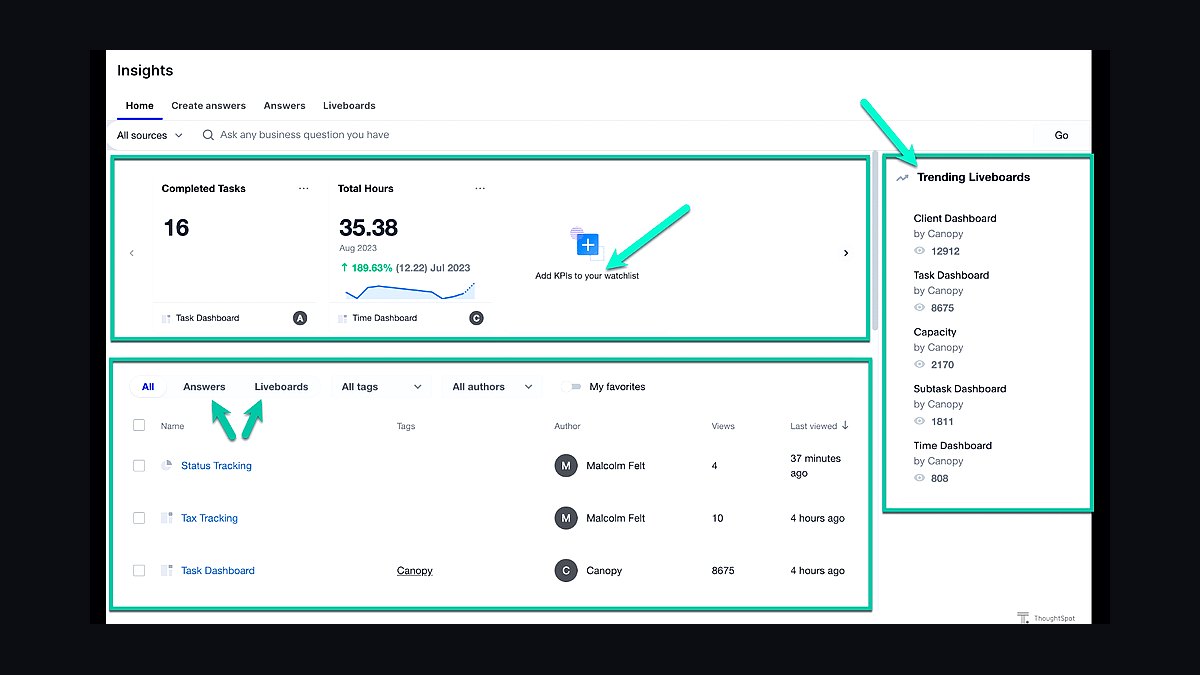Click the Author column header
The image size is (1200, 675).
(x=567, y=426)
